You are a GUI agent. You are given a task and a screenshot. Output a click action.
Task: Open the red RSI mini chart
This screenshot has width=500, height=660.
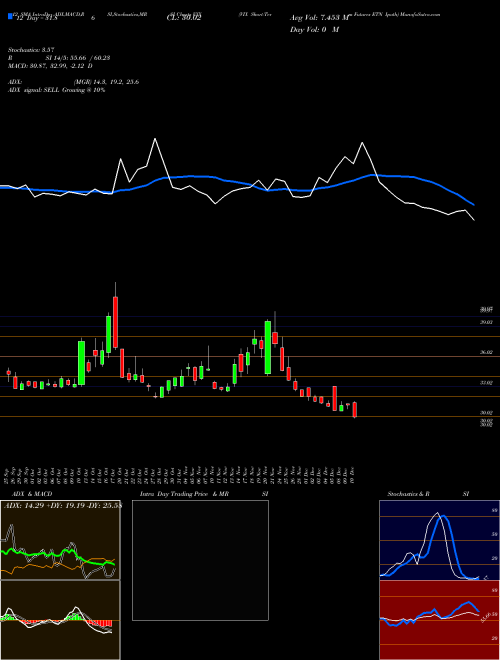coord(439,620)
